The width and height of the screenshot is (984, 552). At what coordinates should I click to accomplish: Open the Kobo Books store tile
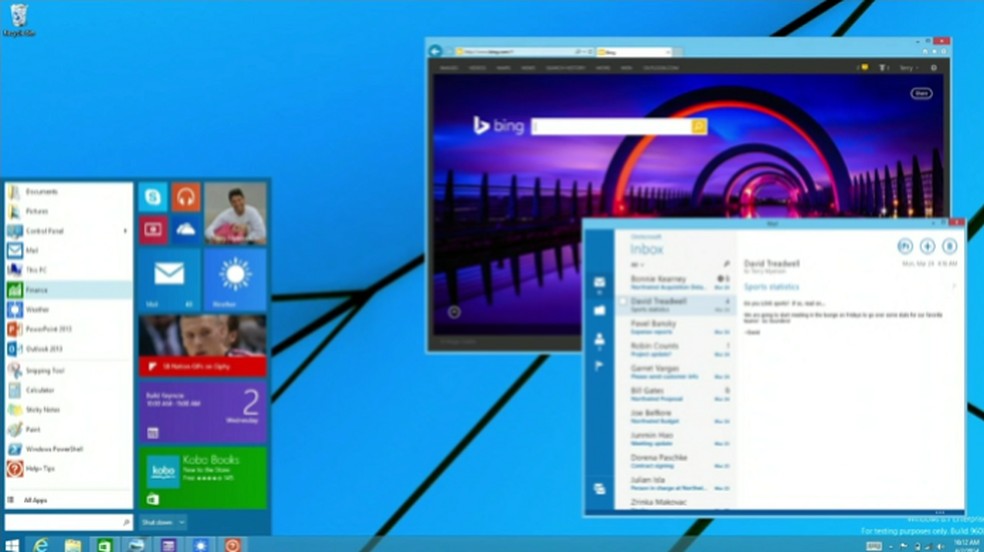tap(203, 477)
